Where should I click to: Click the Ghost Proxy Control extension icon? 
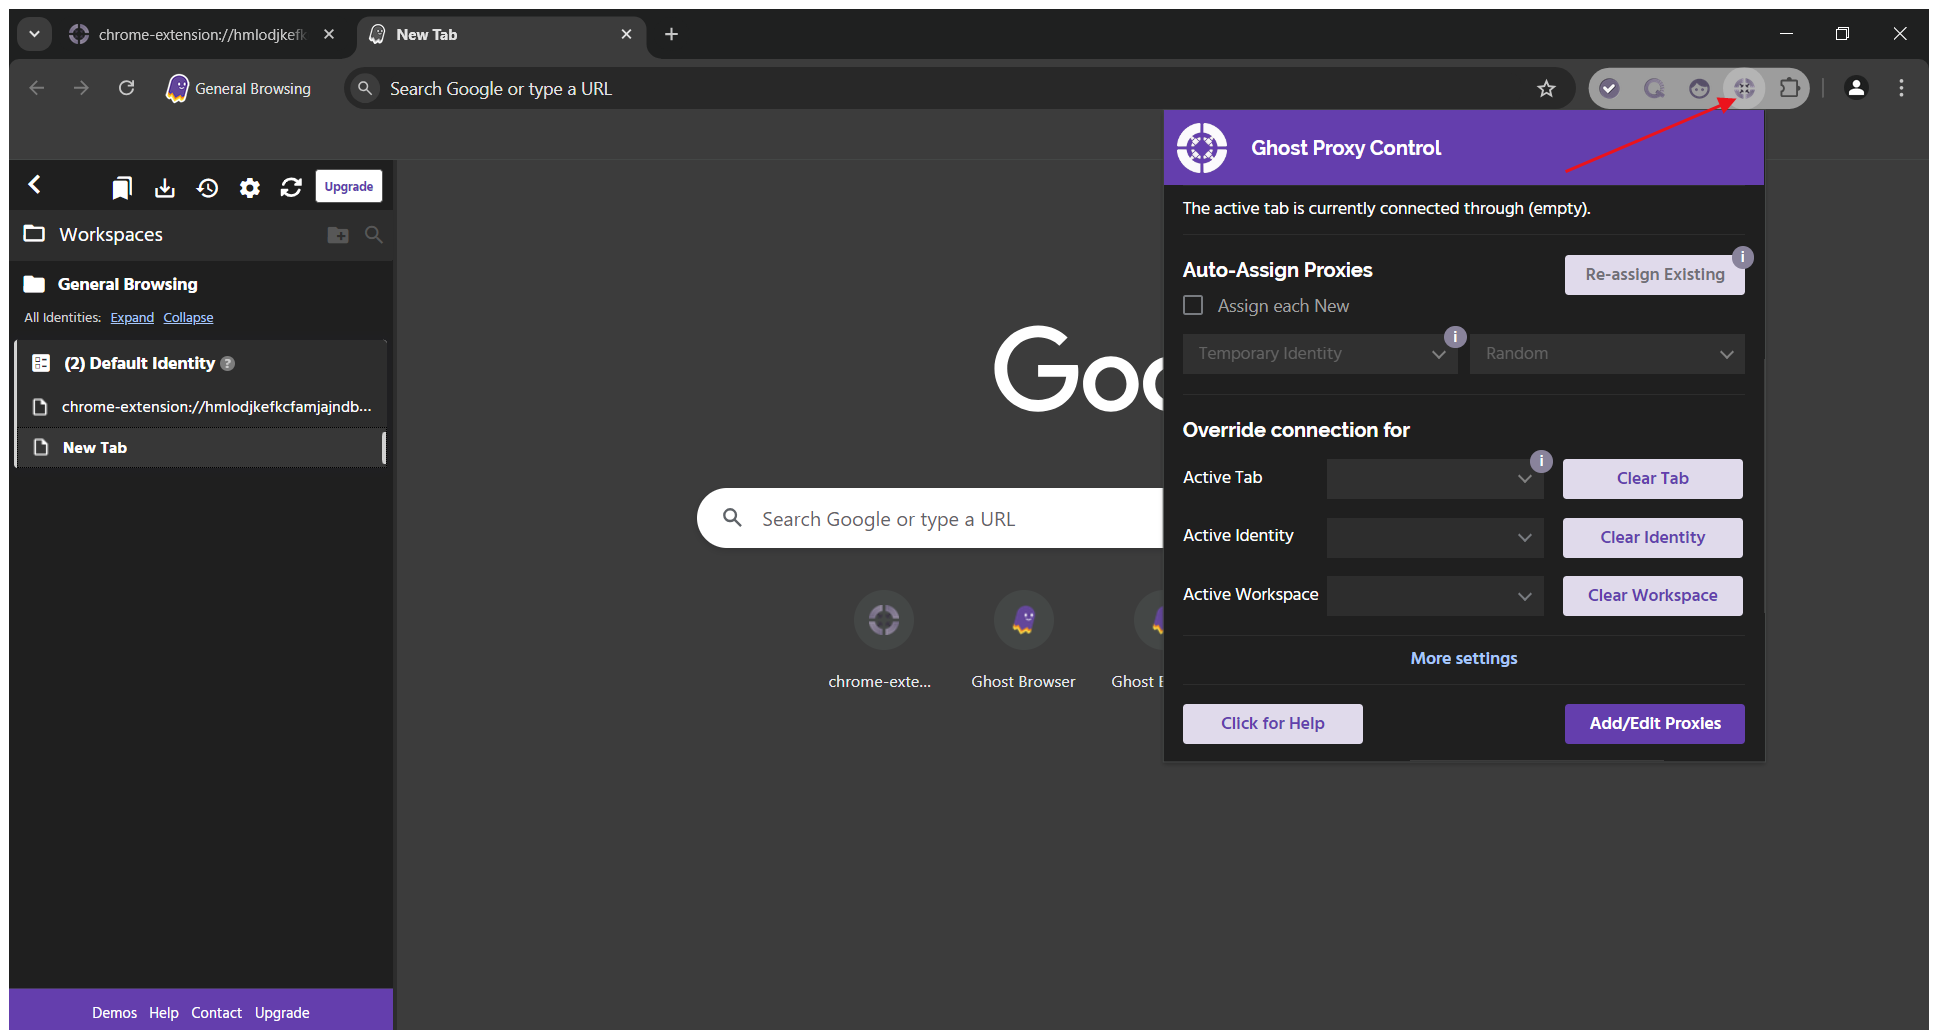pyautogui.click(x=1744, y=89)
